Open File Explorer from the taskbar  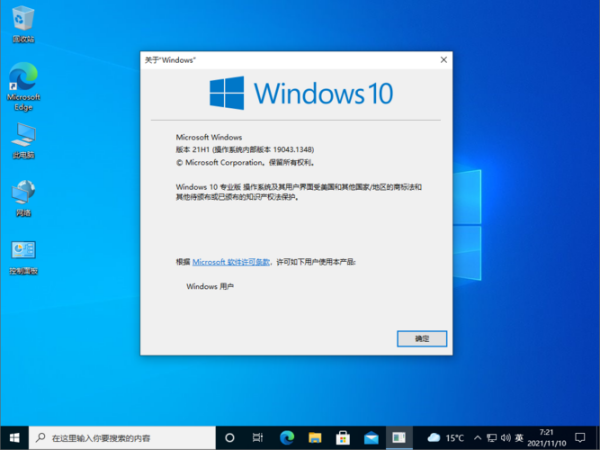(x=315, y=438)
